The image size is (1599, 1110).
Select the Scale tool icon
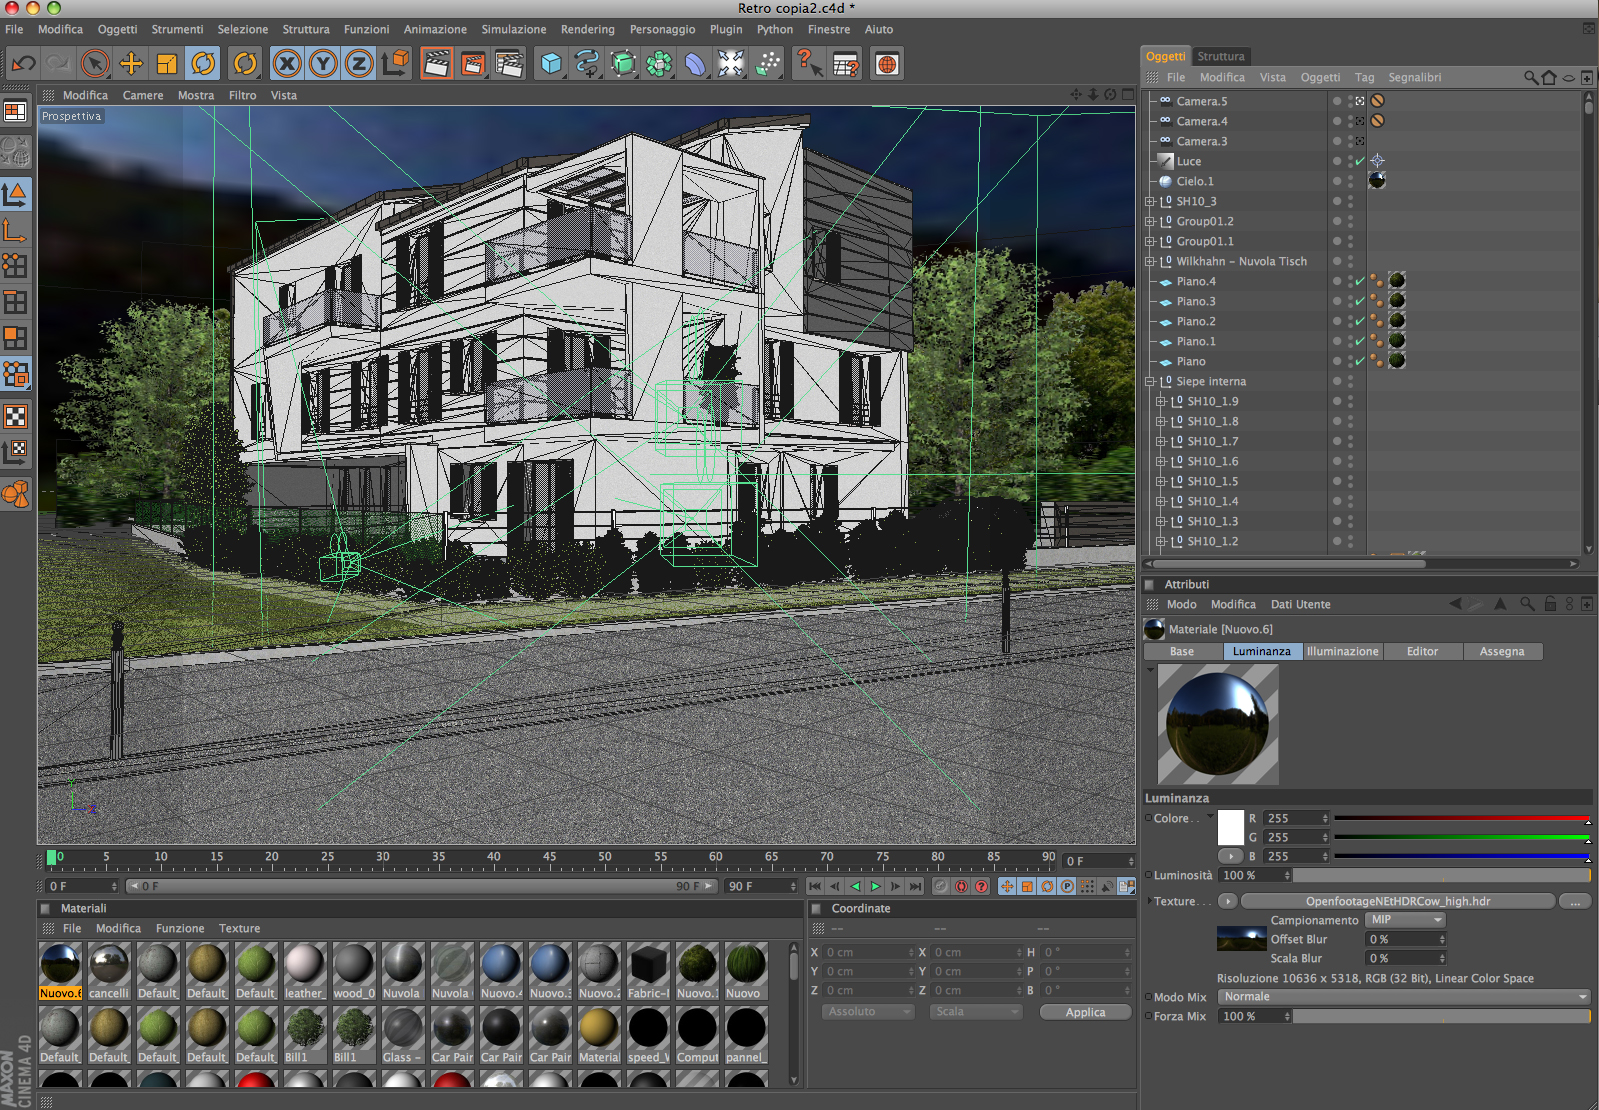click(x=167, y=64)
